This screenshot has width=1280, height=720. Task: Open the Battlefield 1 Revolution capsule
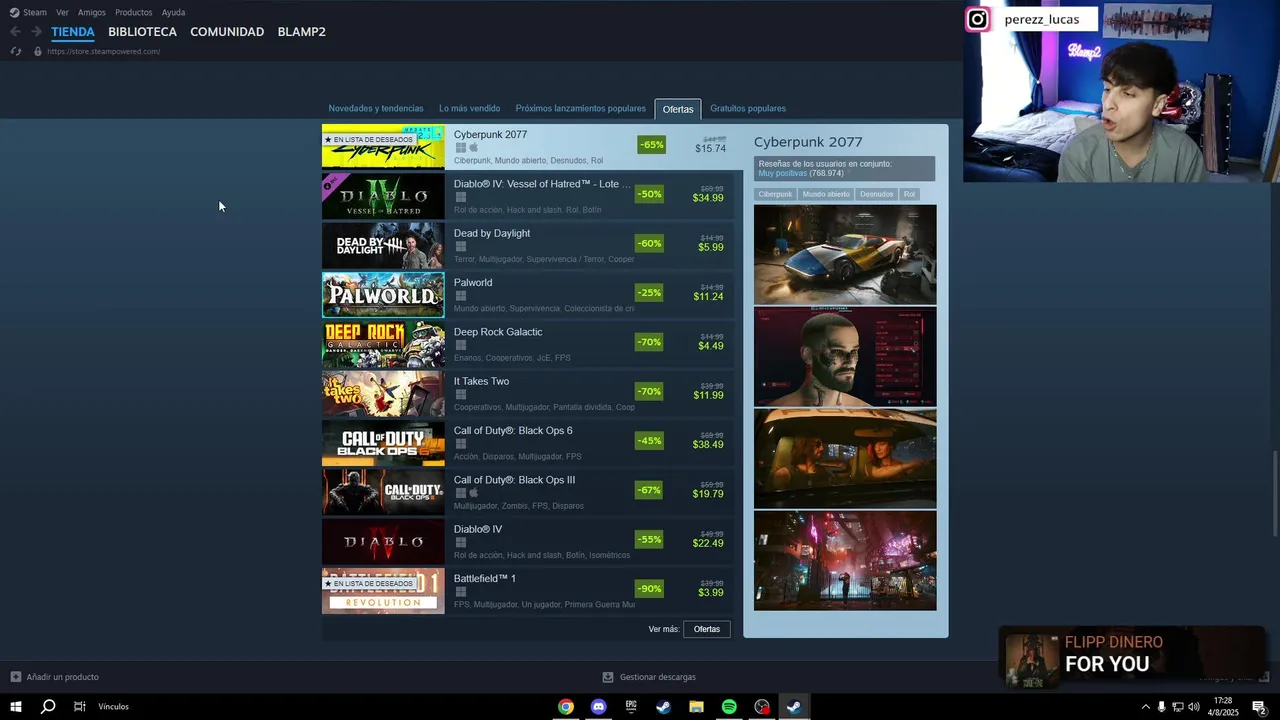tap(383, 591)
